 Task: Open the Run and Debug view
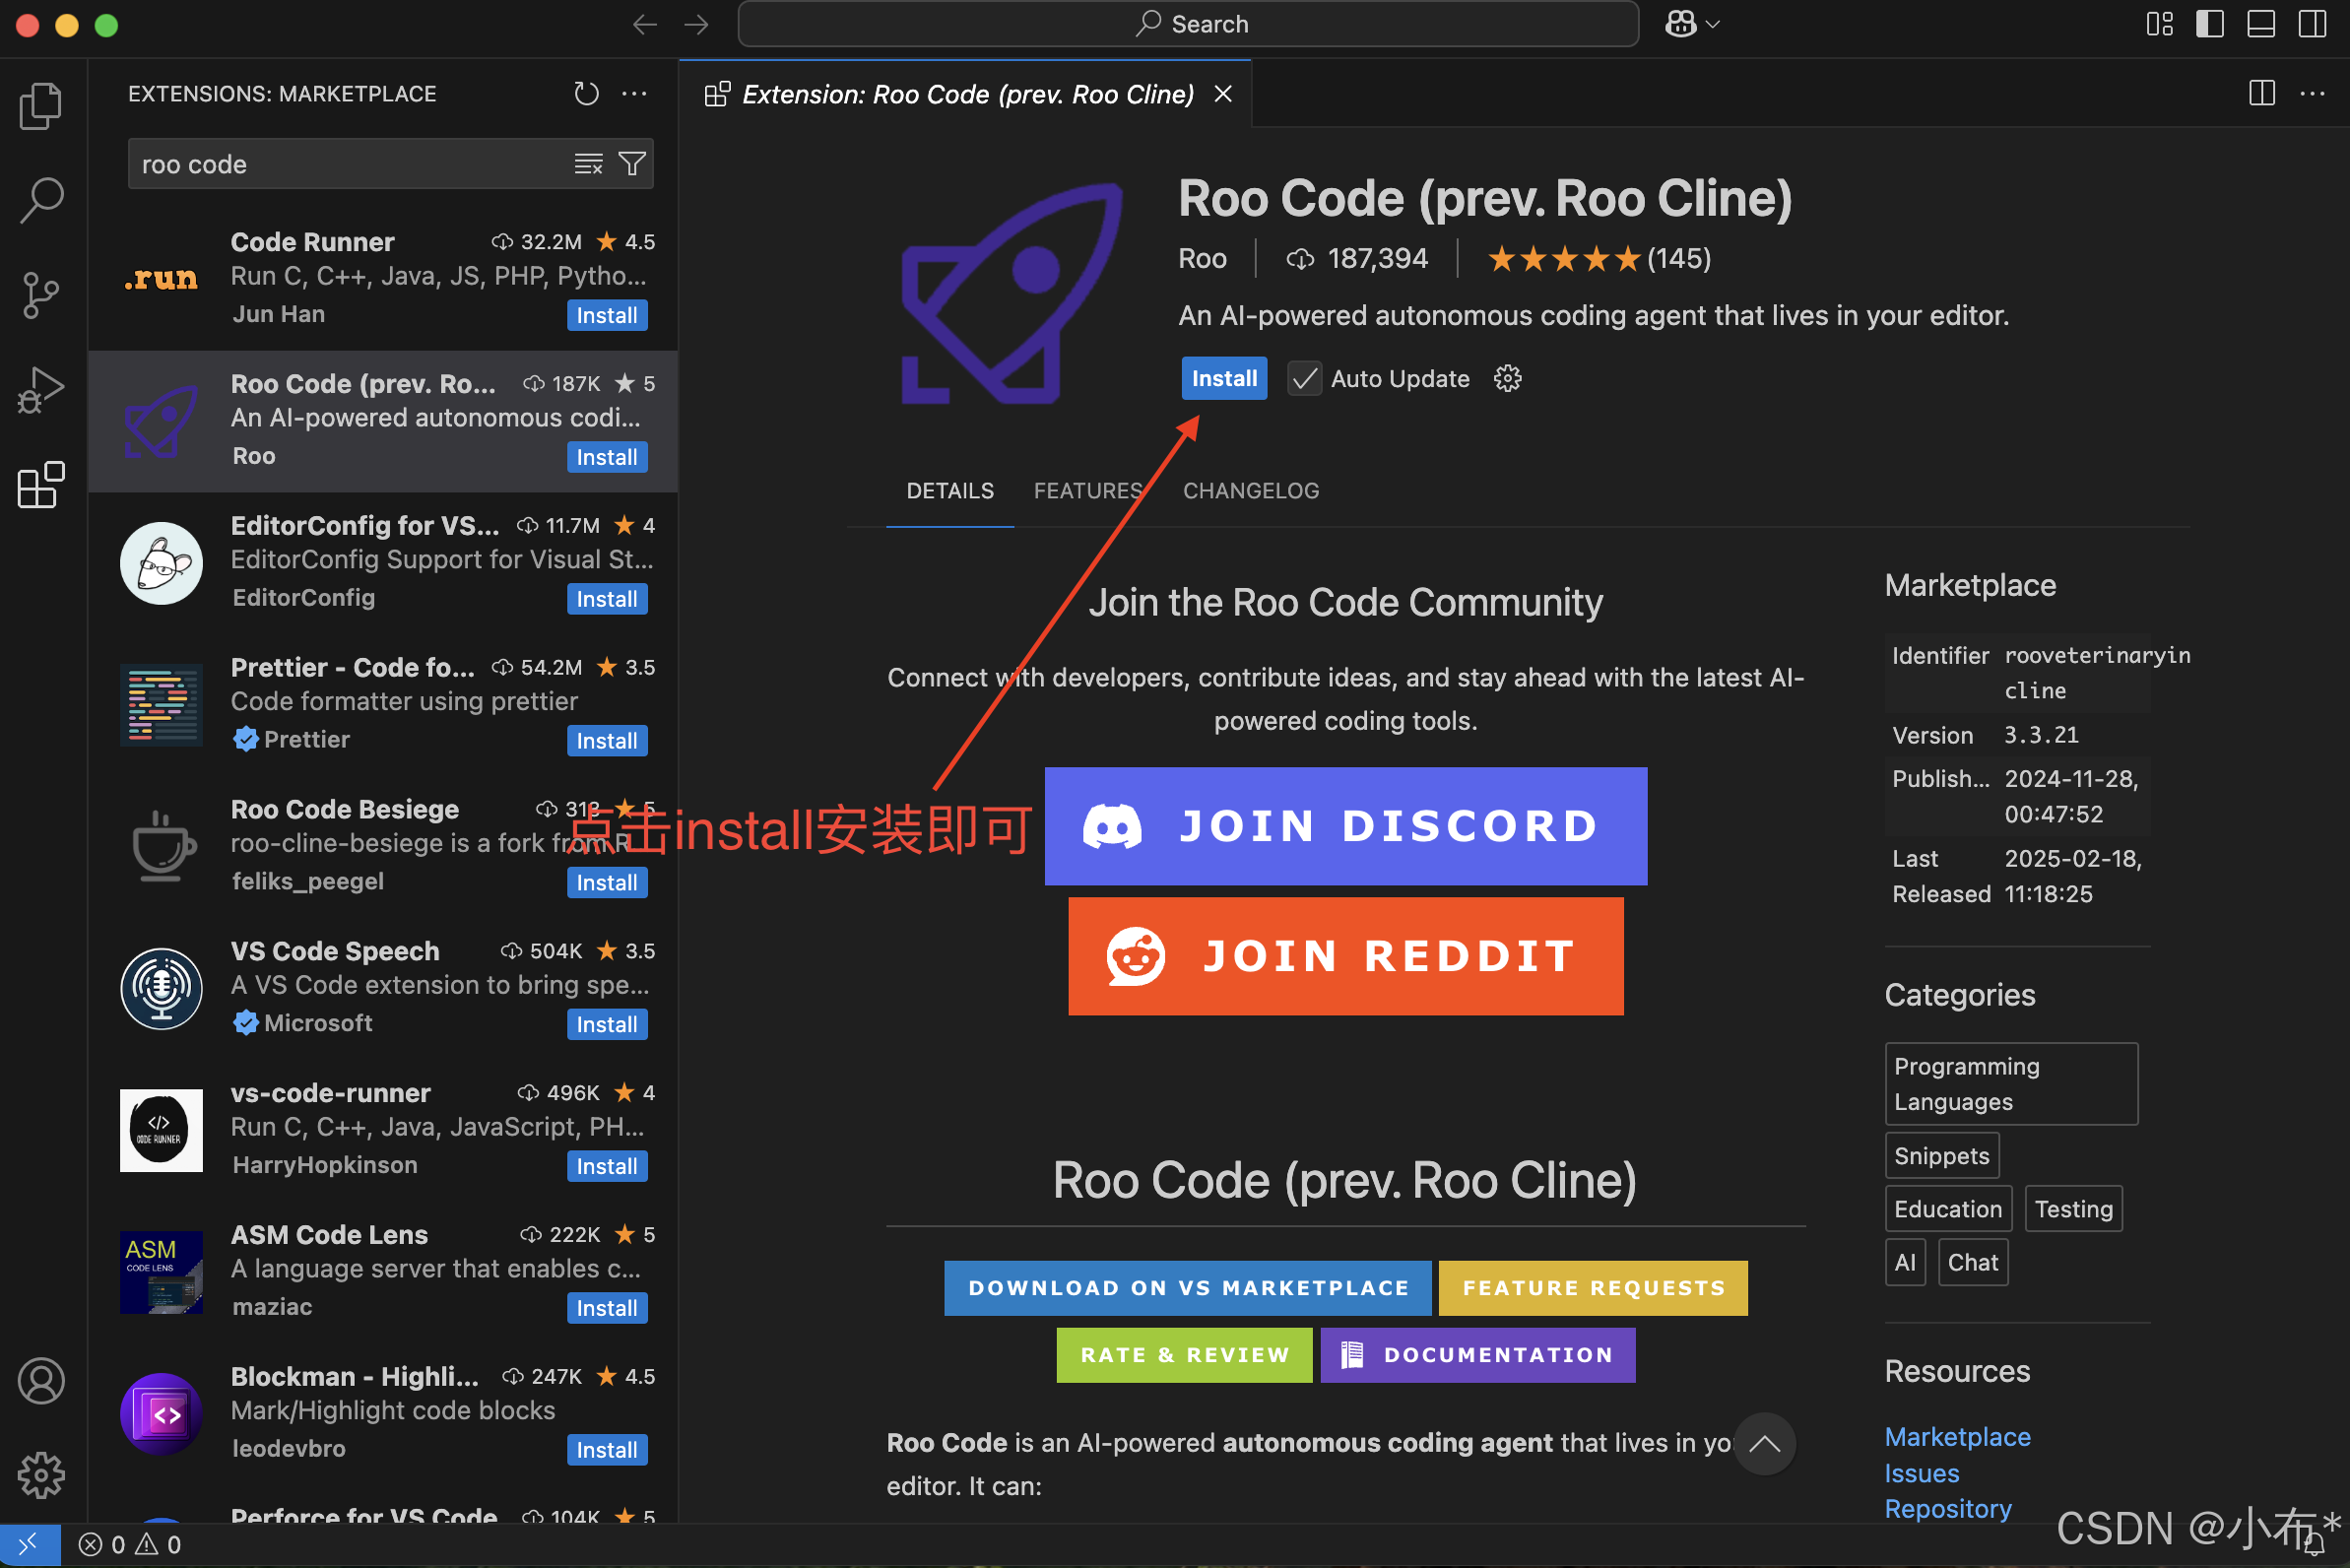tap(41, 390)
